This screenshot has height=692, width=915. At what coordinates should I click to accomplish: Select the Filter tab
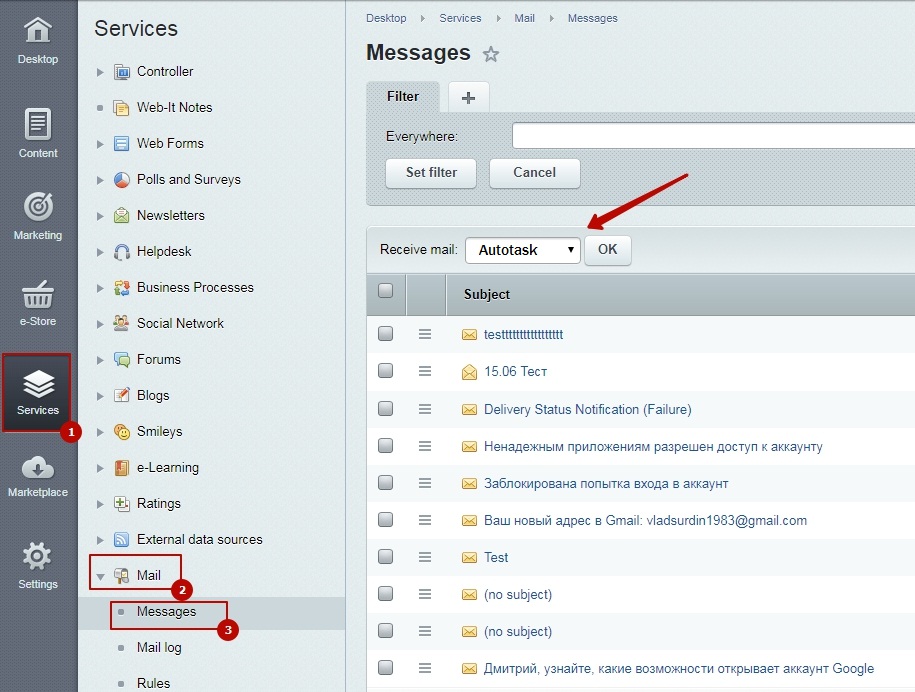click(x=403, y=97)
